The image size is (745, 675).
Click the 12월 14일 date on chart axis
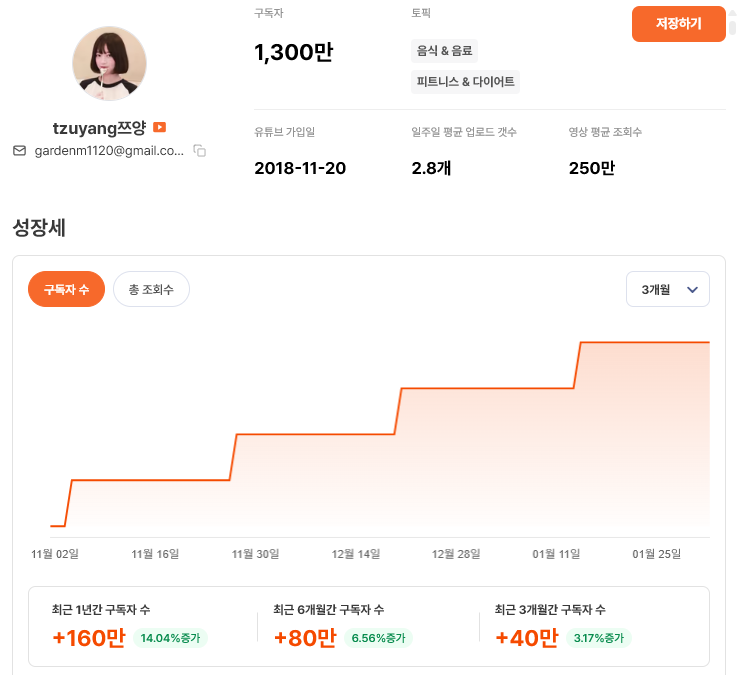pyautogui.click(x=356, y=553)
